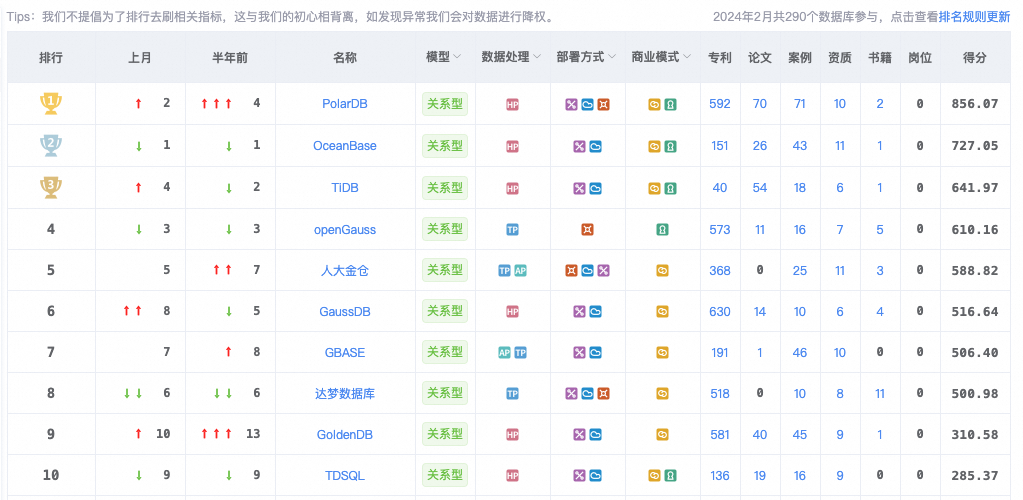The width and height of the screenshot is (1023, 500).
Task: Click the green keyhole icon in the OceanBase row
Action: [670, 147]
